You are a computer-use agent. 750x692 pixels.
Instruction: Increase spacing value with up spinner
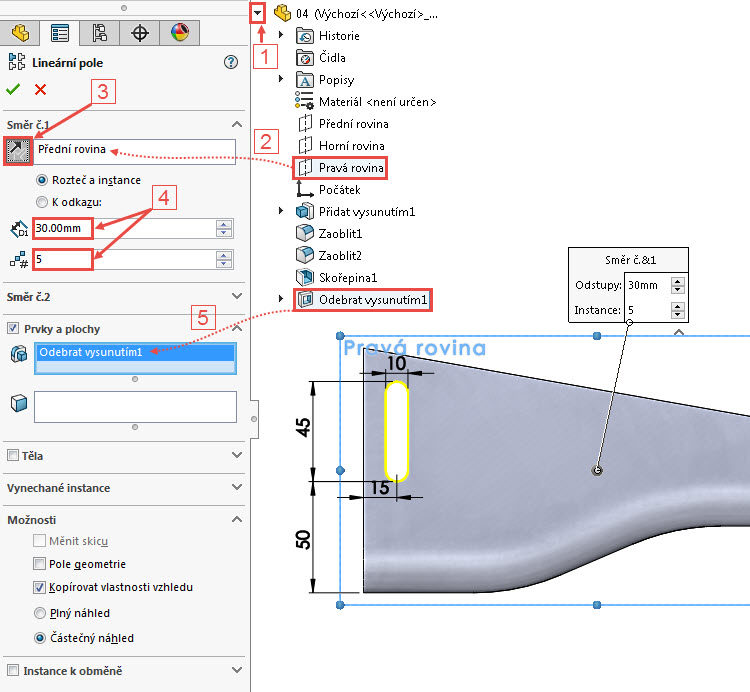click(x=224, y=224)
